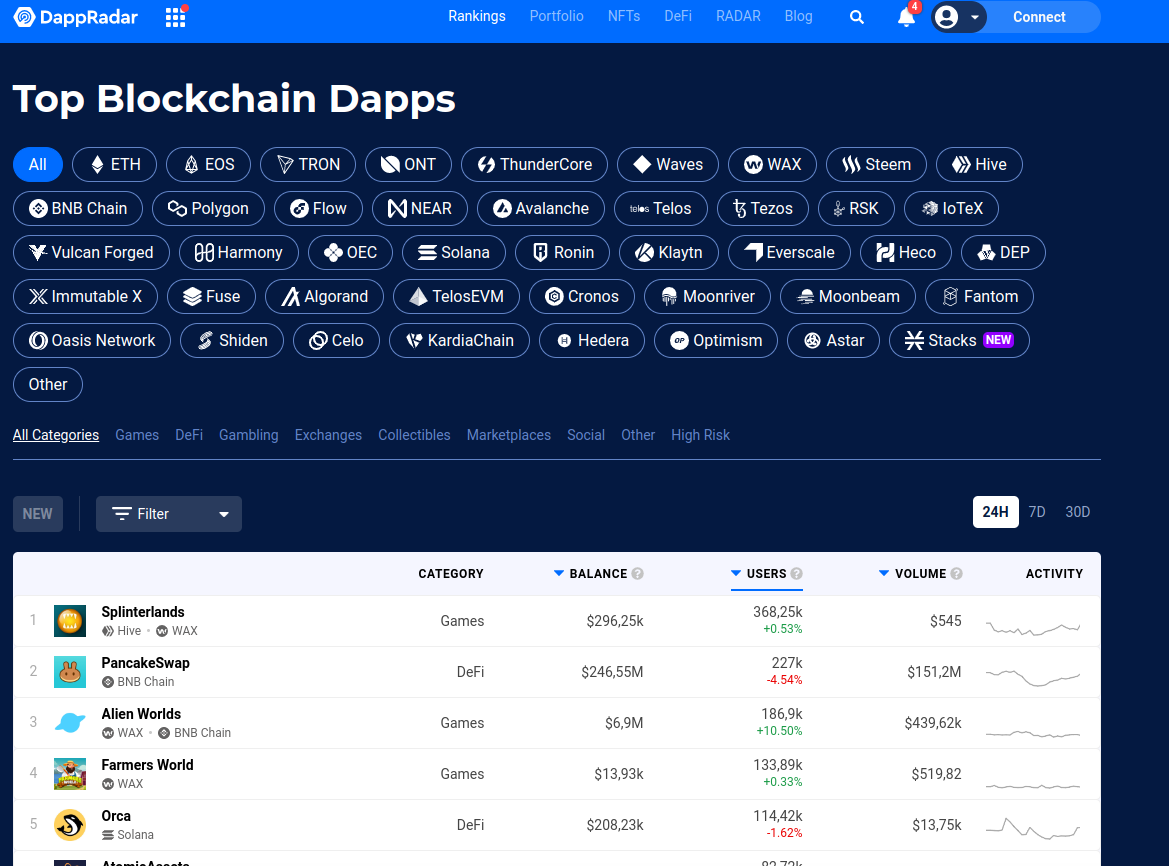This screenshot has height=866, width=1169.
Task: Select the Social category tab
Action: click(x=586, y=435)
